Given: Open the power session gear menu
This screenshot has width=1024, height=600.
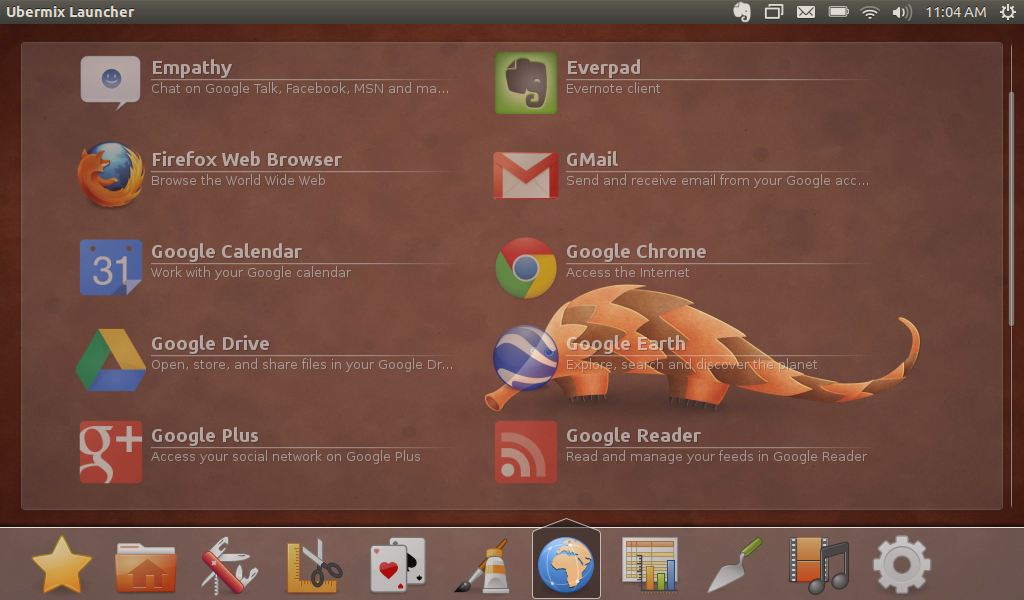Looking at the screenshot, I should (x=1008, y=12).
